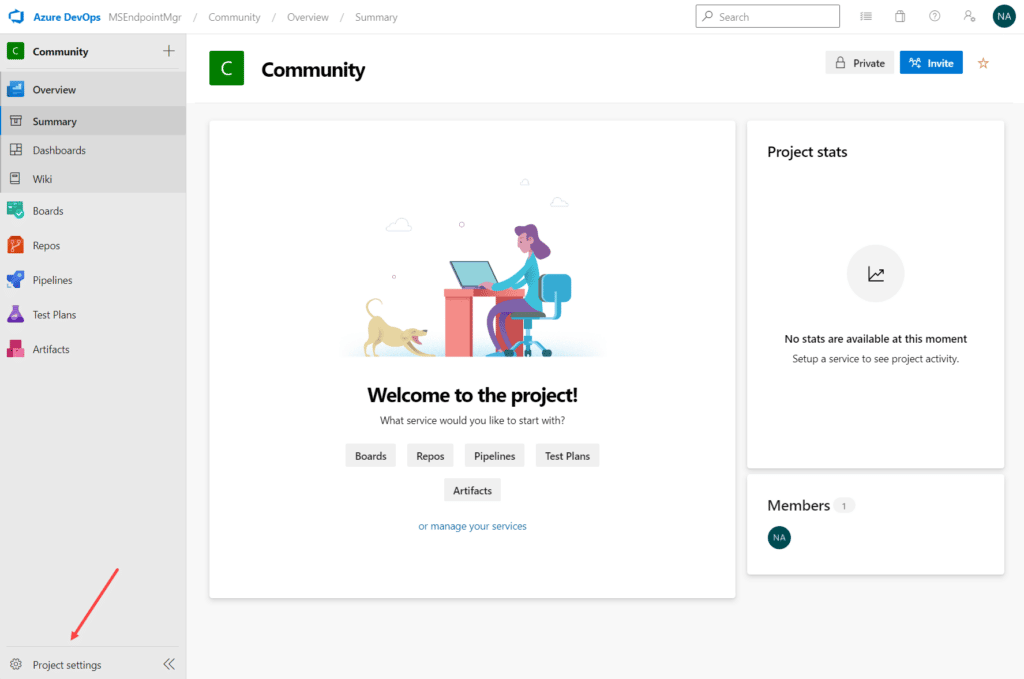Click the green Community project icon in sidebar
1024x679 pixels.
15,51
